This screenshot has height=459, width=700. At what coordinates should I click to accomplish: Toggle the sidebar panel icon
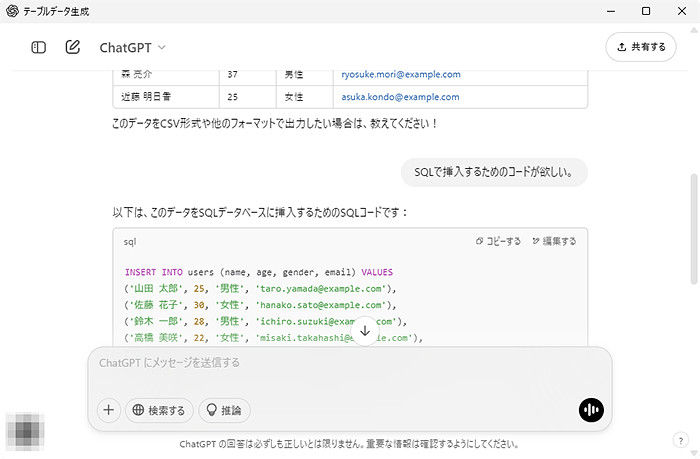(x=38, y=47)
